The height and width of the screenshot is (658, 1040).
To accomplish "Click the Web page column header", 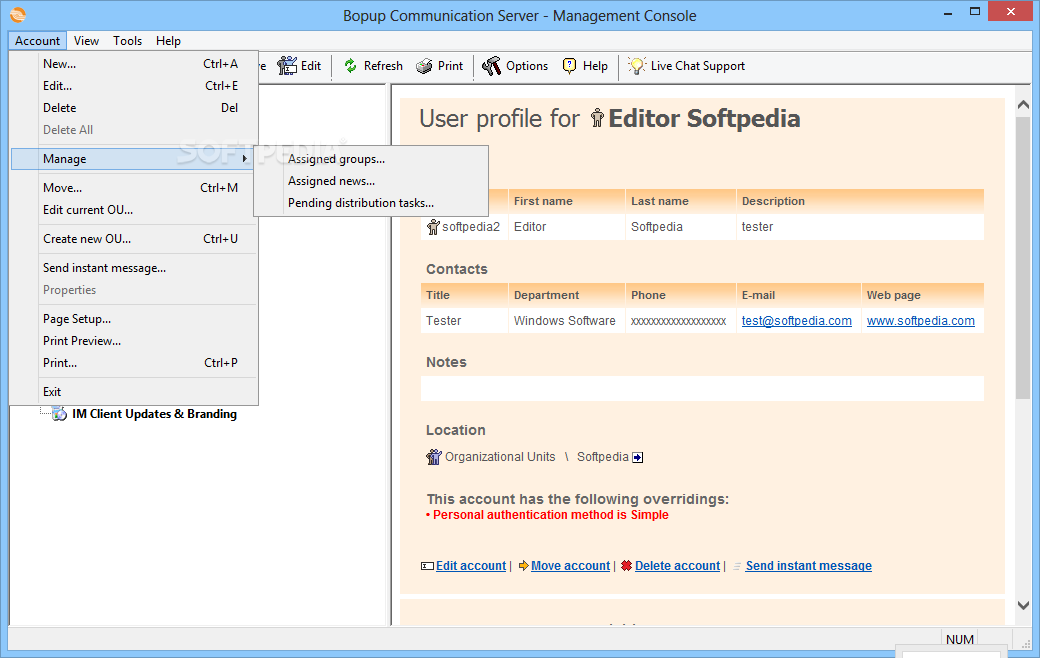I will click(922, 295).
